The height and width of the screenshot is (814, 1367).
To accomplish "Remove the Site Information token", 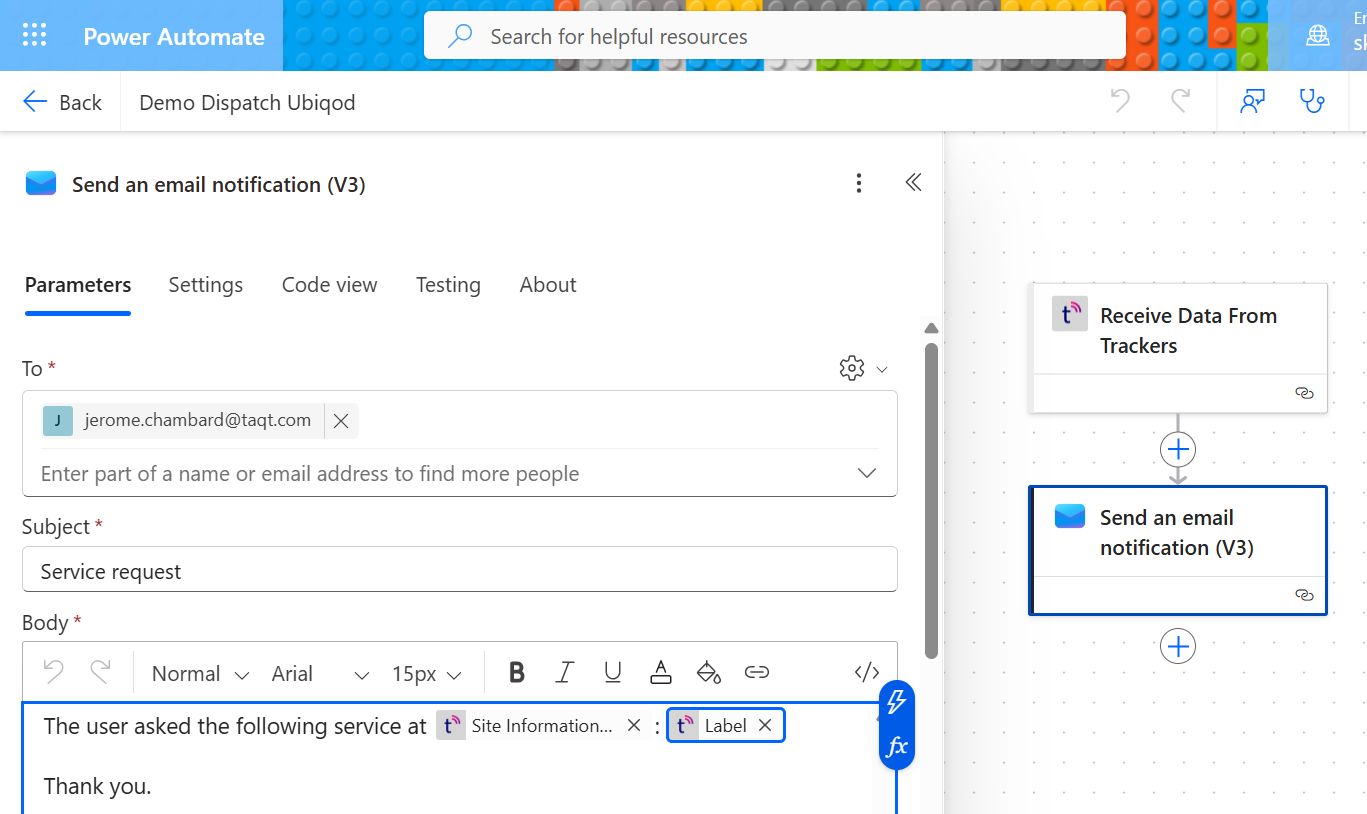I will 634,726.
